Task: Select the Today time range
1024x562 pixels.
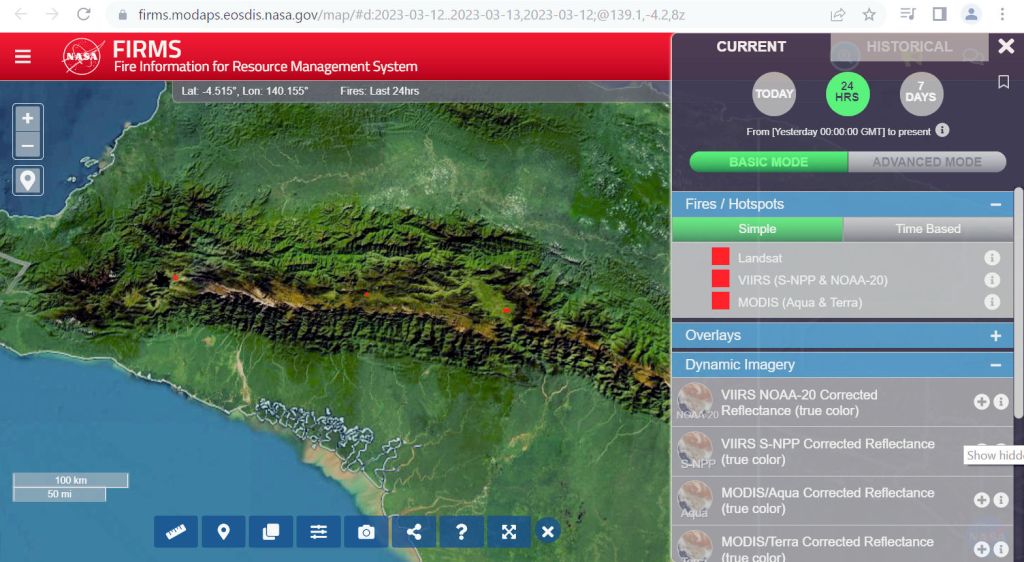Action: pos(774,94)
